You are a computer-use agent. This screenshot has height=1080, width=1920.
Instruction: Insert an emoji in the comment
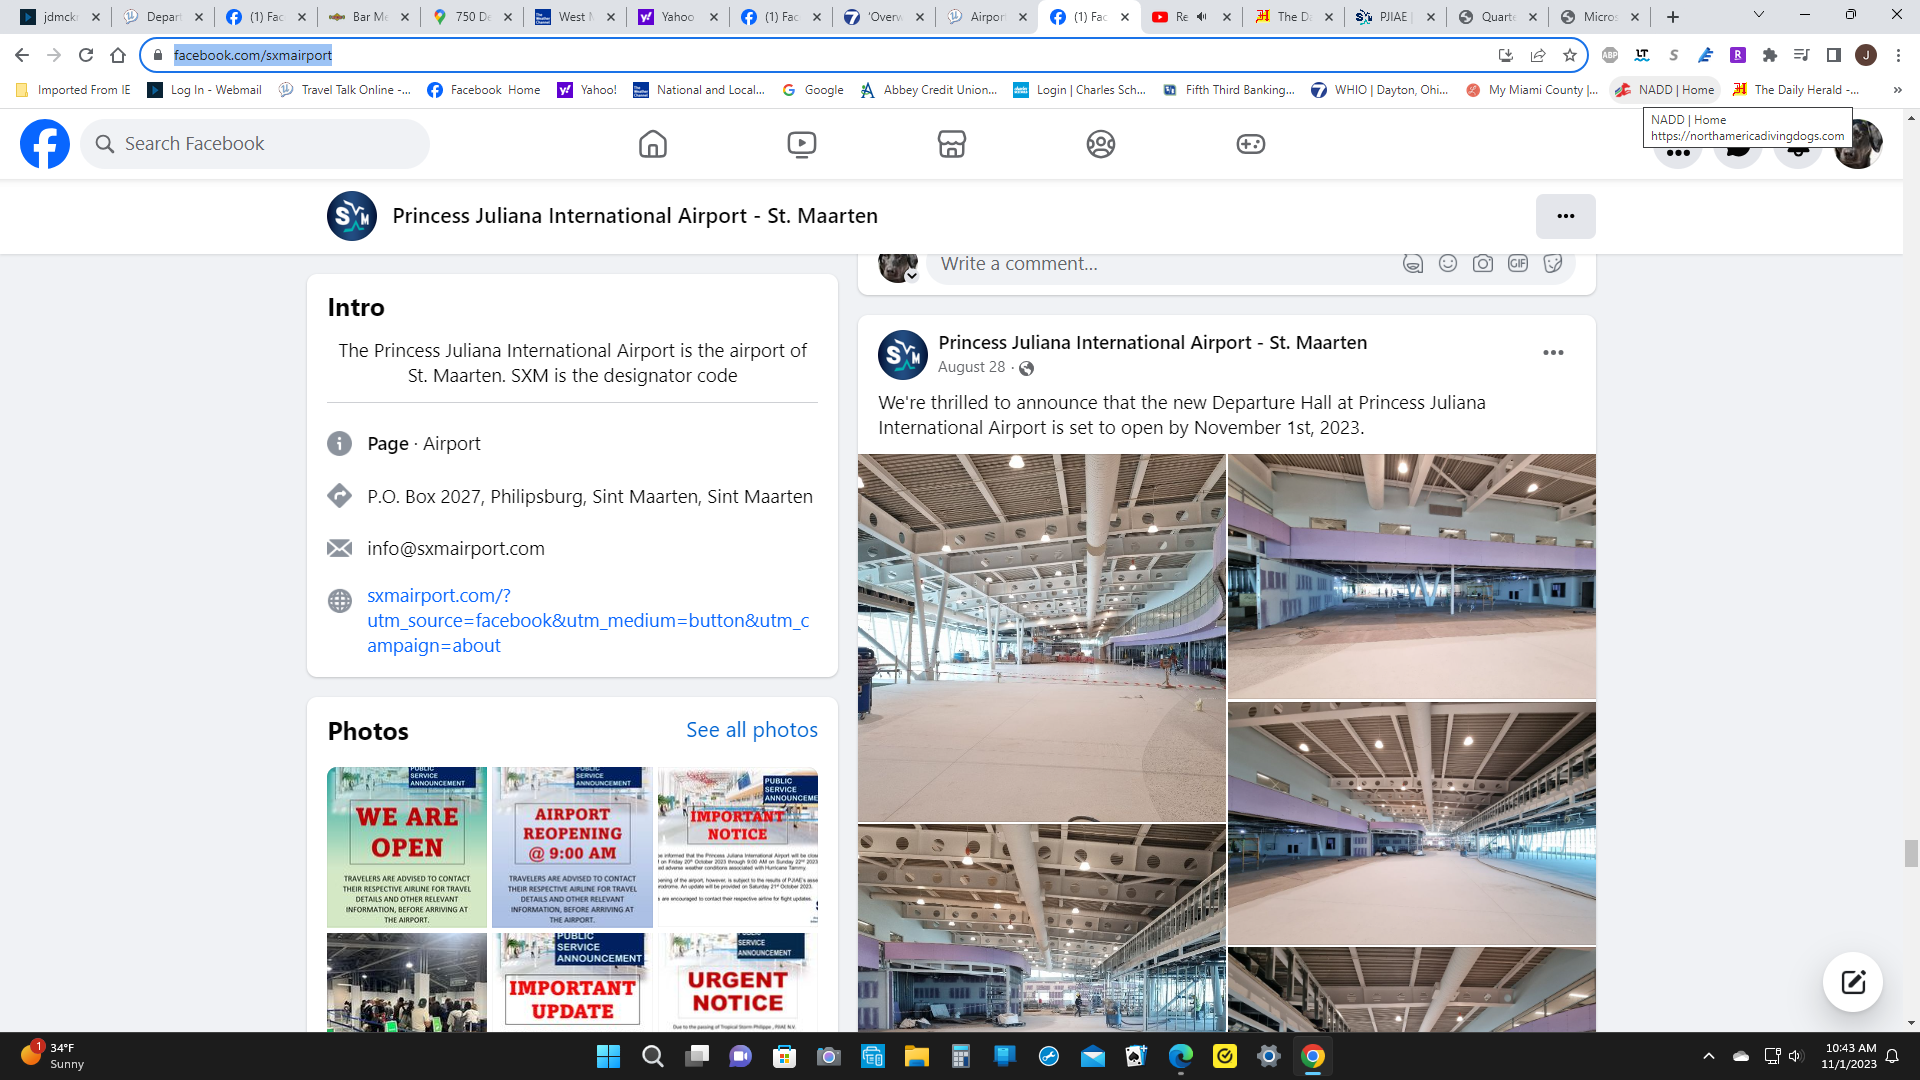coord(1447,263)
